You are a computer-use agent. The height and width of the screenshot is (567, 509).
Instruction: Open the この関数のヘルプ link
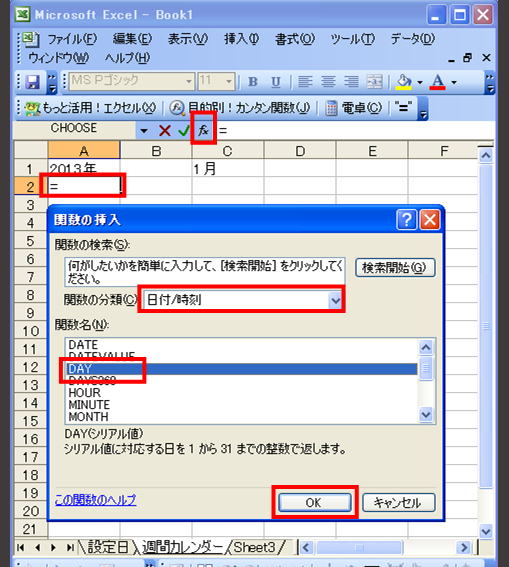pyautogui.click(x=95, y=500)
